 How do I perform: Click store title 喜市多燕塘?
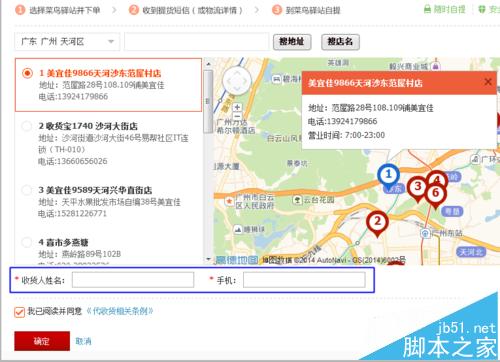tap(63, 242)
